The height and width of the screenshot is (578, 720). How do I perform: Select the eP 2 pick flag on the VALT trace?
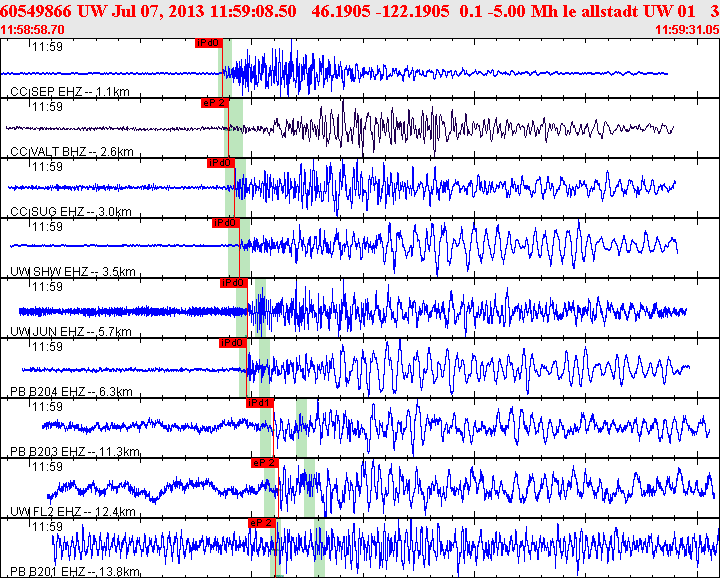coord(214,103)
